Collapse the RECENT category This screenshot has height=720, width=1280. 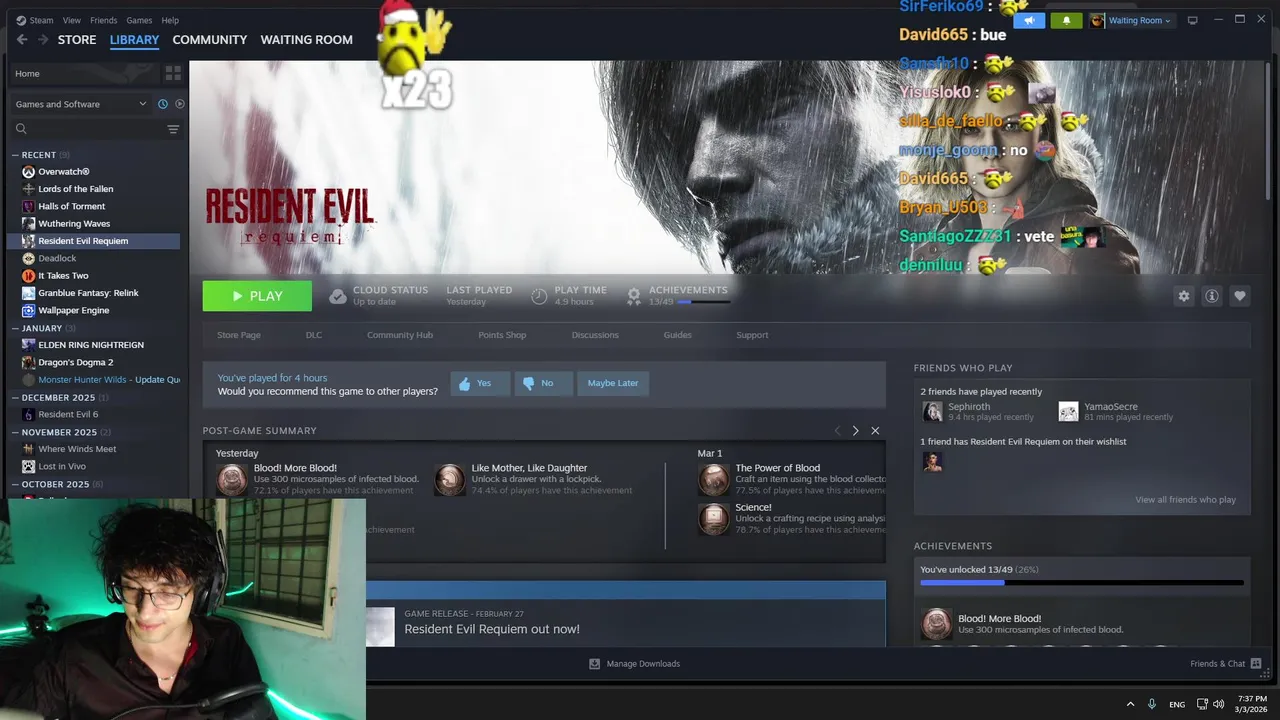pos(16,155)
